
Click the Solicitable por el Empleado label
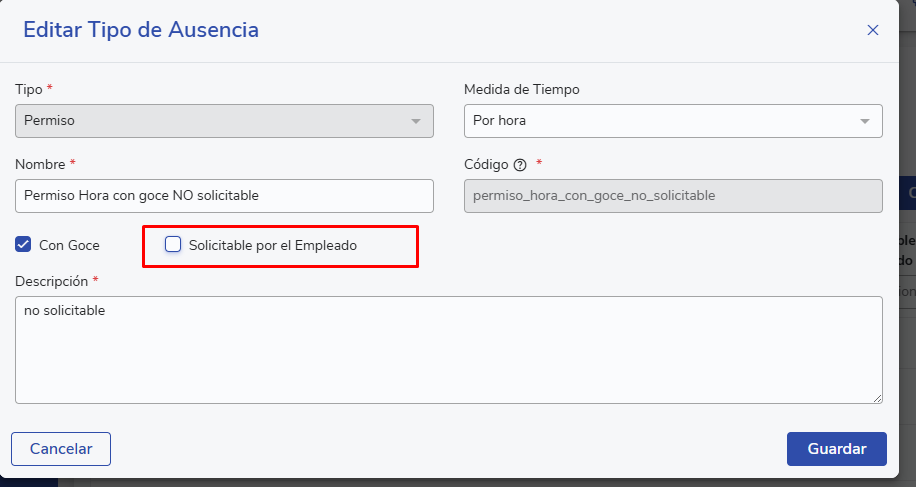[273, 245]
